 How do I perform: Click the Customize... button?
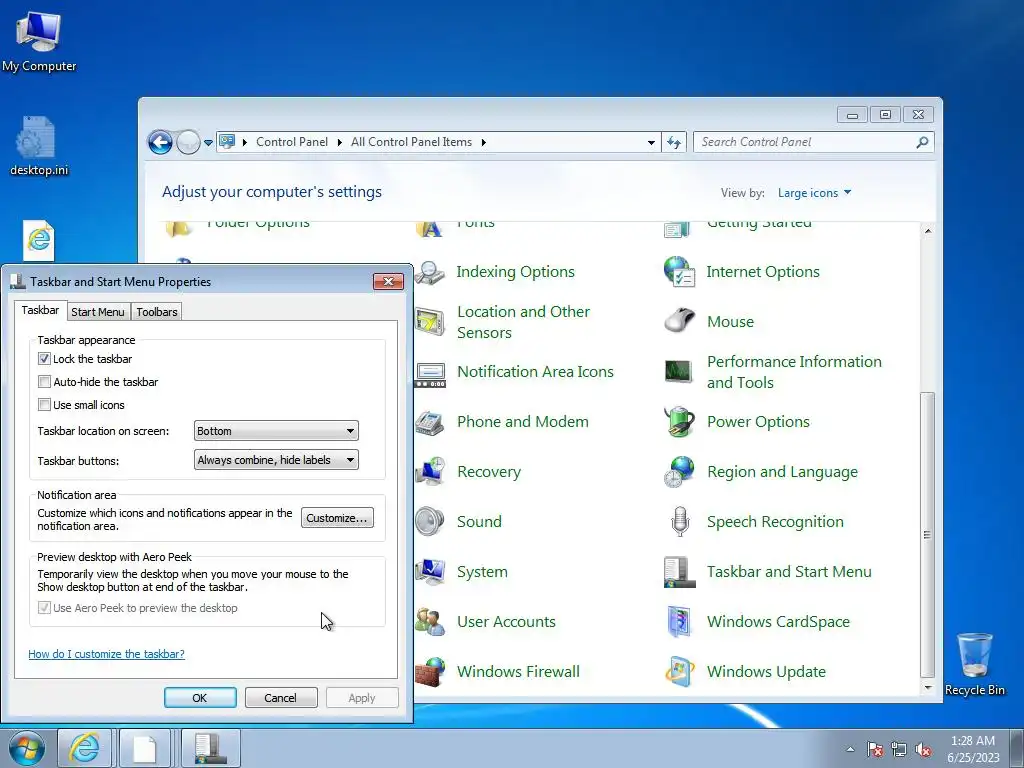click(x=338, y=518)
